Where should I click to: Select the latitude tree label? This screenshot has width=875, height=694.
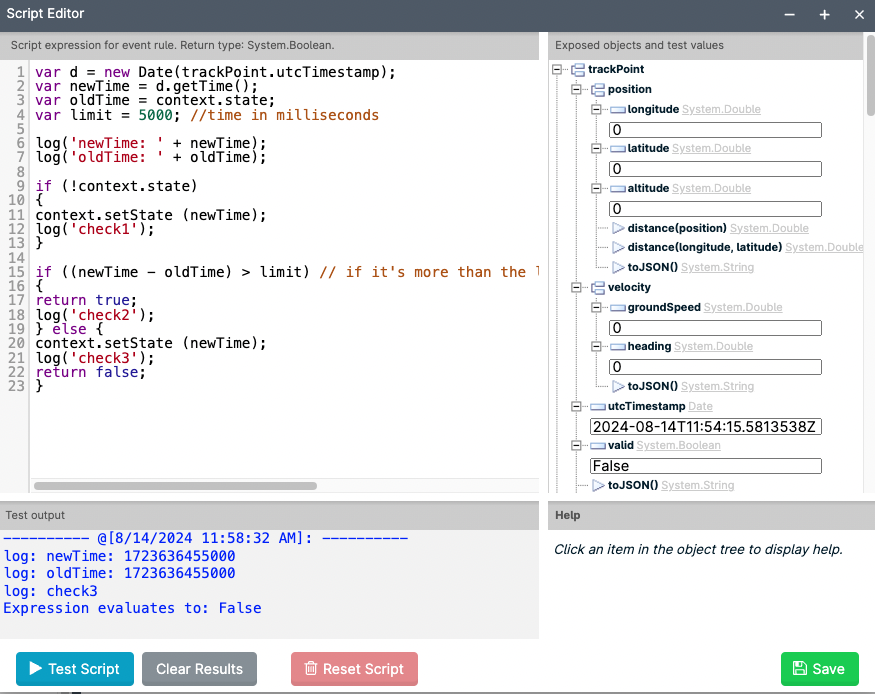648,148
